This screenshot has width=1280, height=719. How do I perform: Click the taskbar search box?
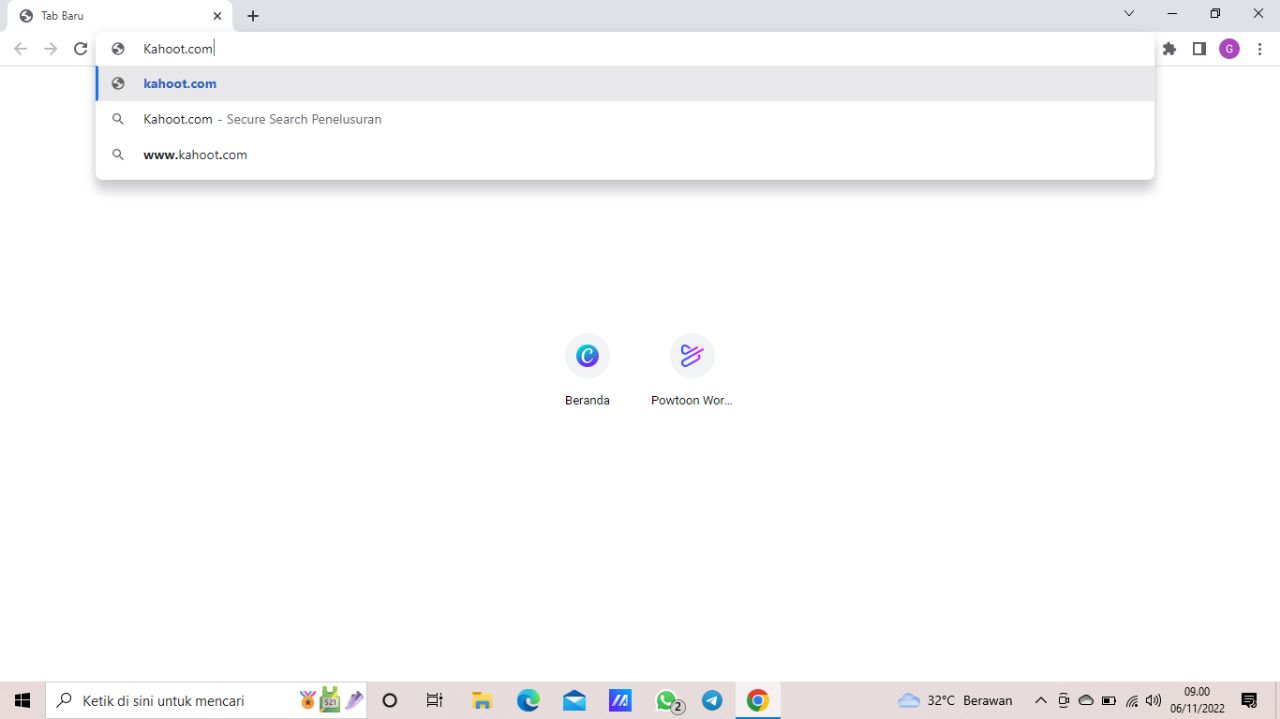point(206,701)
